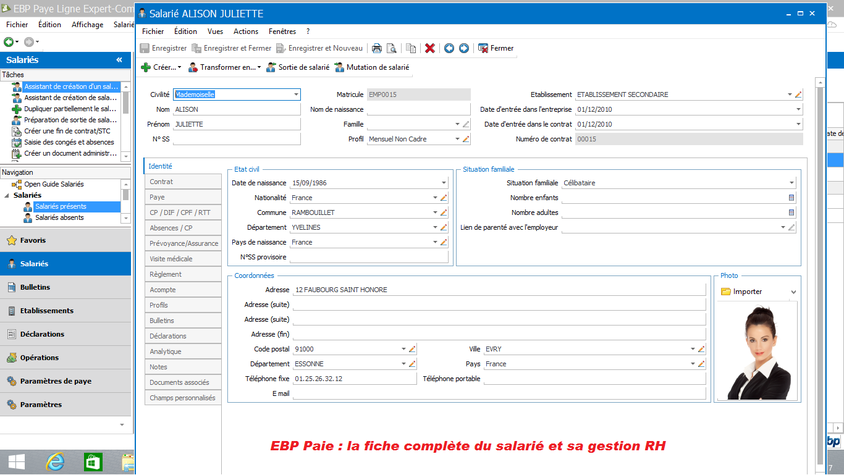Click Enregistrer et Fermer
This screenshot has height=475, width=844.
232,48
